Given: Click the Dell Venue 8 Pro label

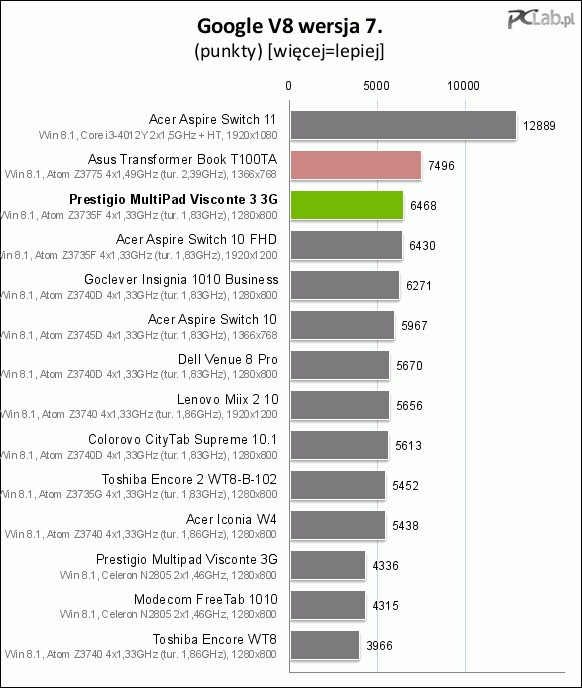Looking at the screenshot, I should [227, 359].
